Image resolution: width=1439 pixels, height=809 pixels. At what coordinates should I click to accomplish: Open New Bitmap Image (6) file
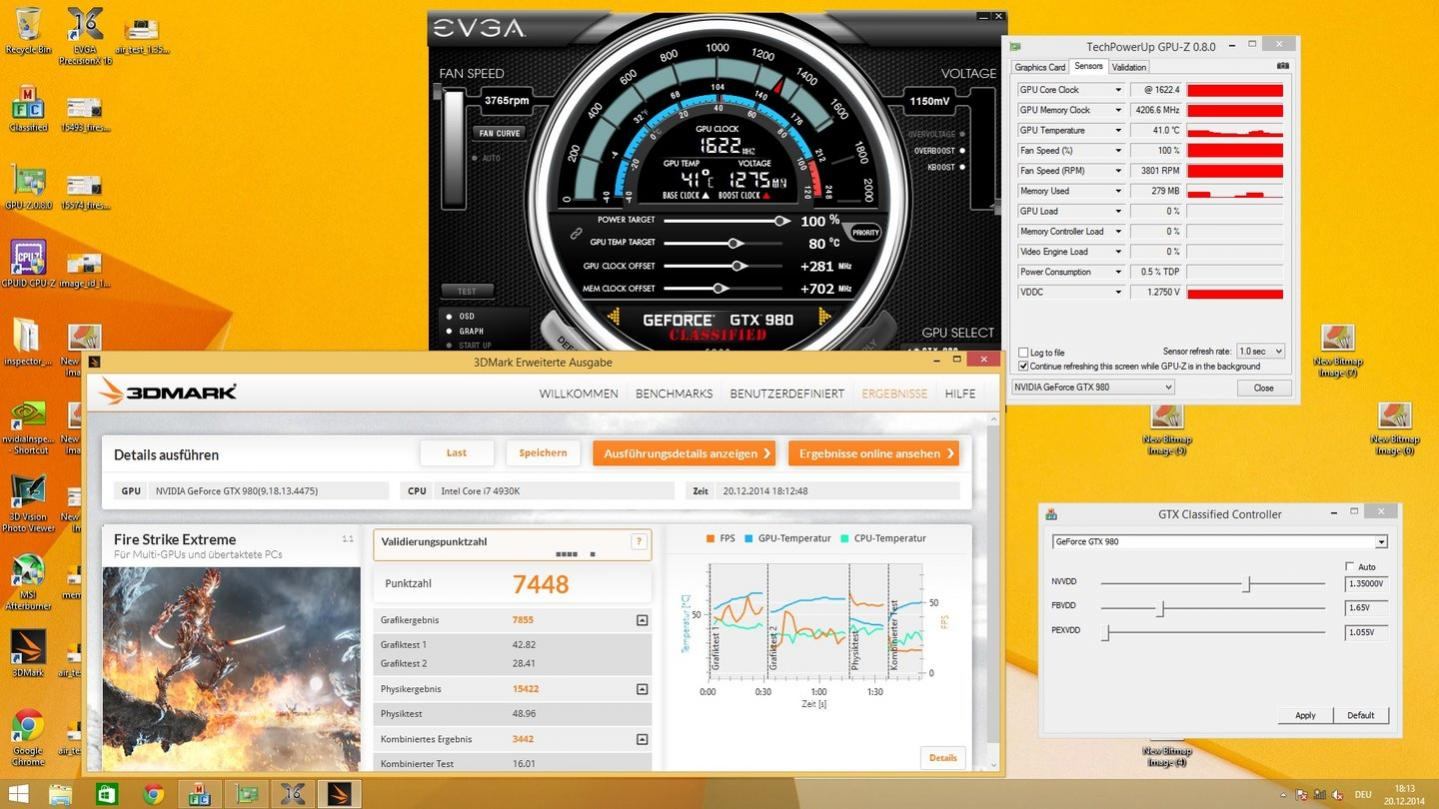tap(1394, 429)
